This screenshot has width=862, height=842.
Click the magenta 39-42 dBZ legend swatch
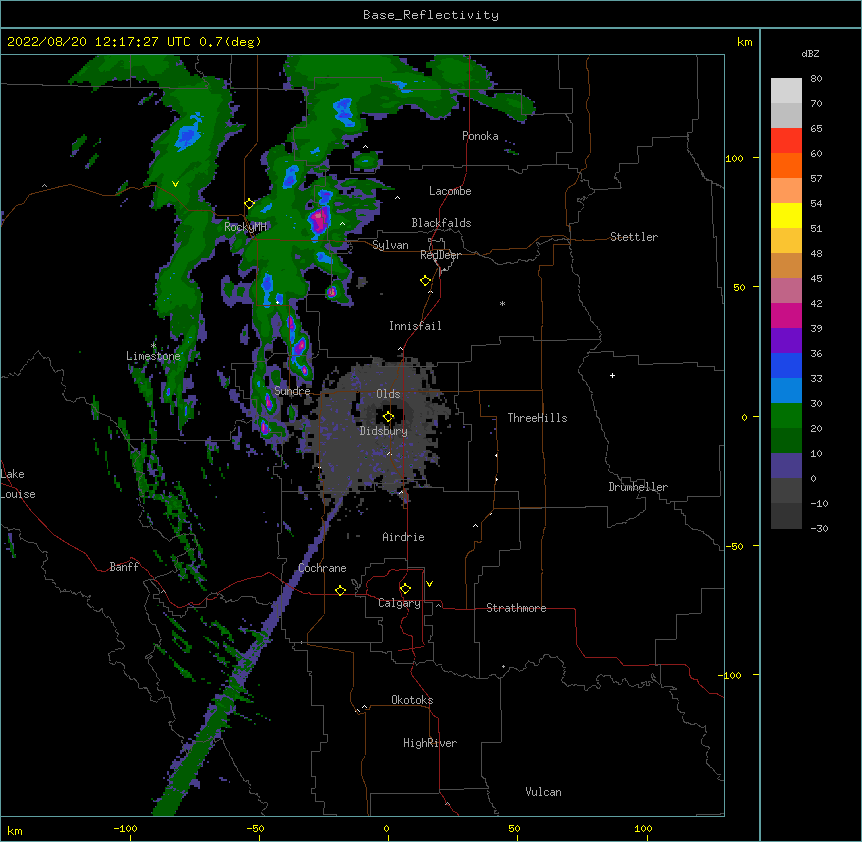[786, 315]
